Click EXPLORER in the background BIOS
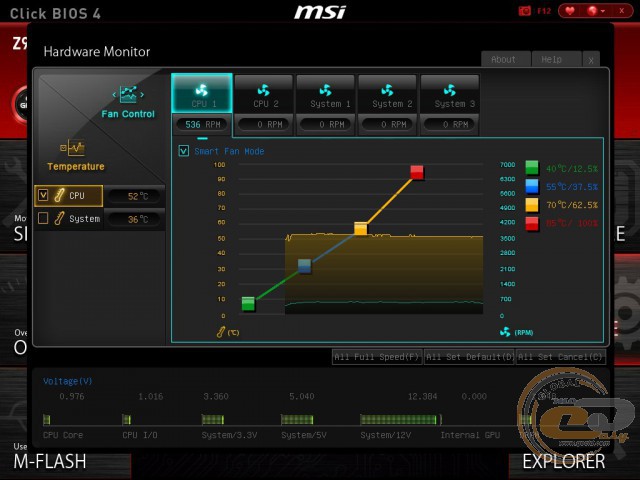This screenshot has height=480, width=640. tap(564, 462)
